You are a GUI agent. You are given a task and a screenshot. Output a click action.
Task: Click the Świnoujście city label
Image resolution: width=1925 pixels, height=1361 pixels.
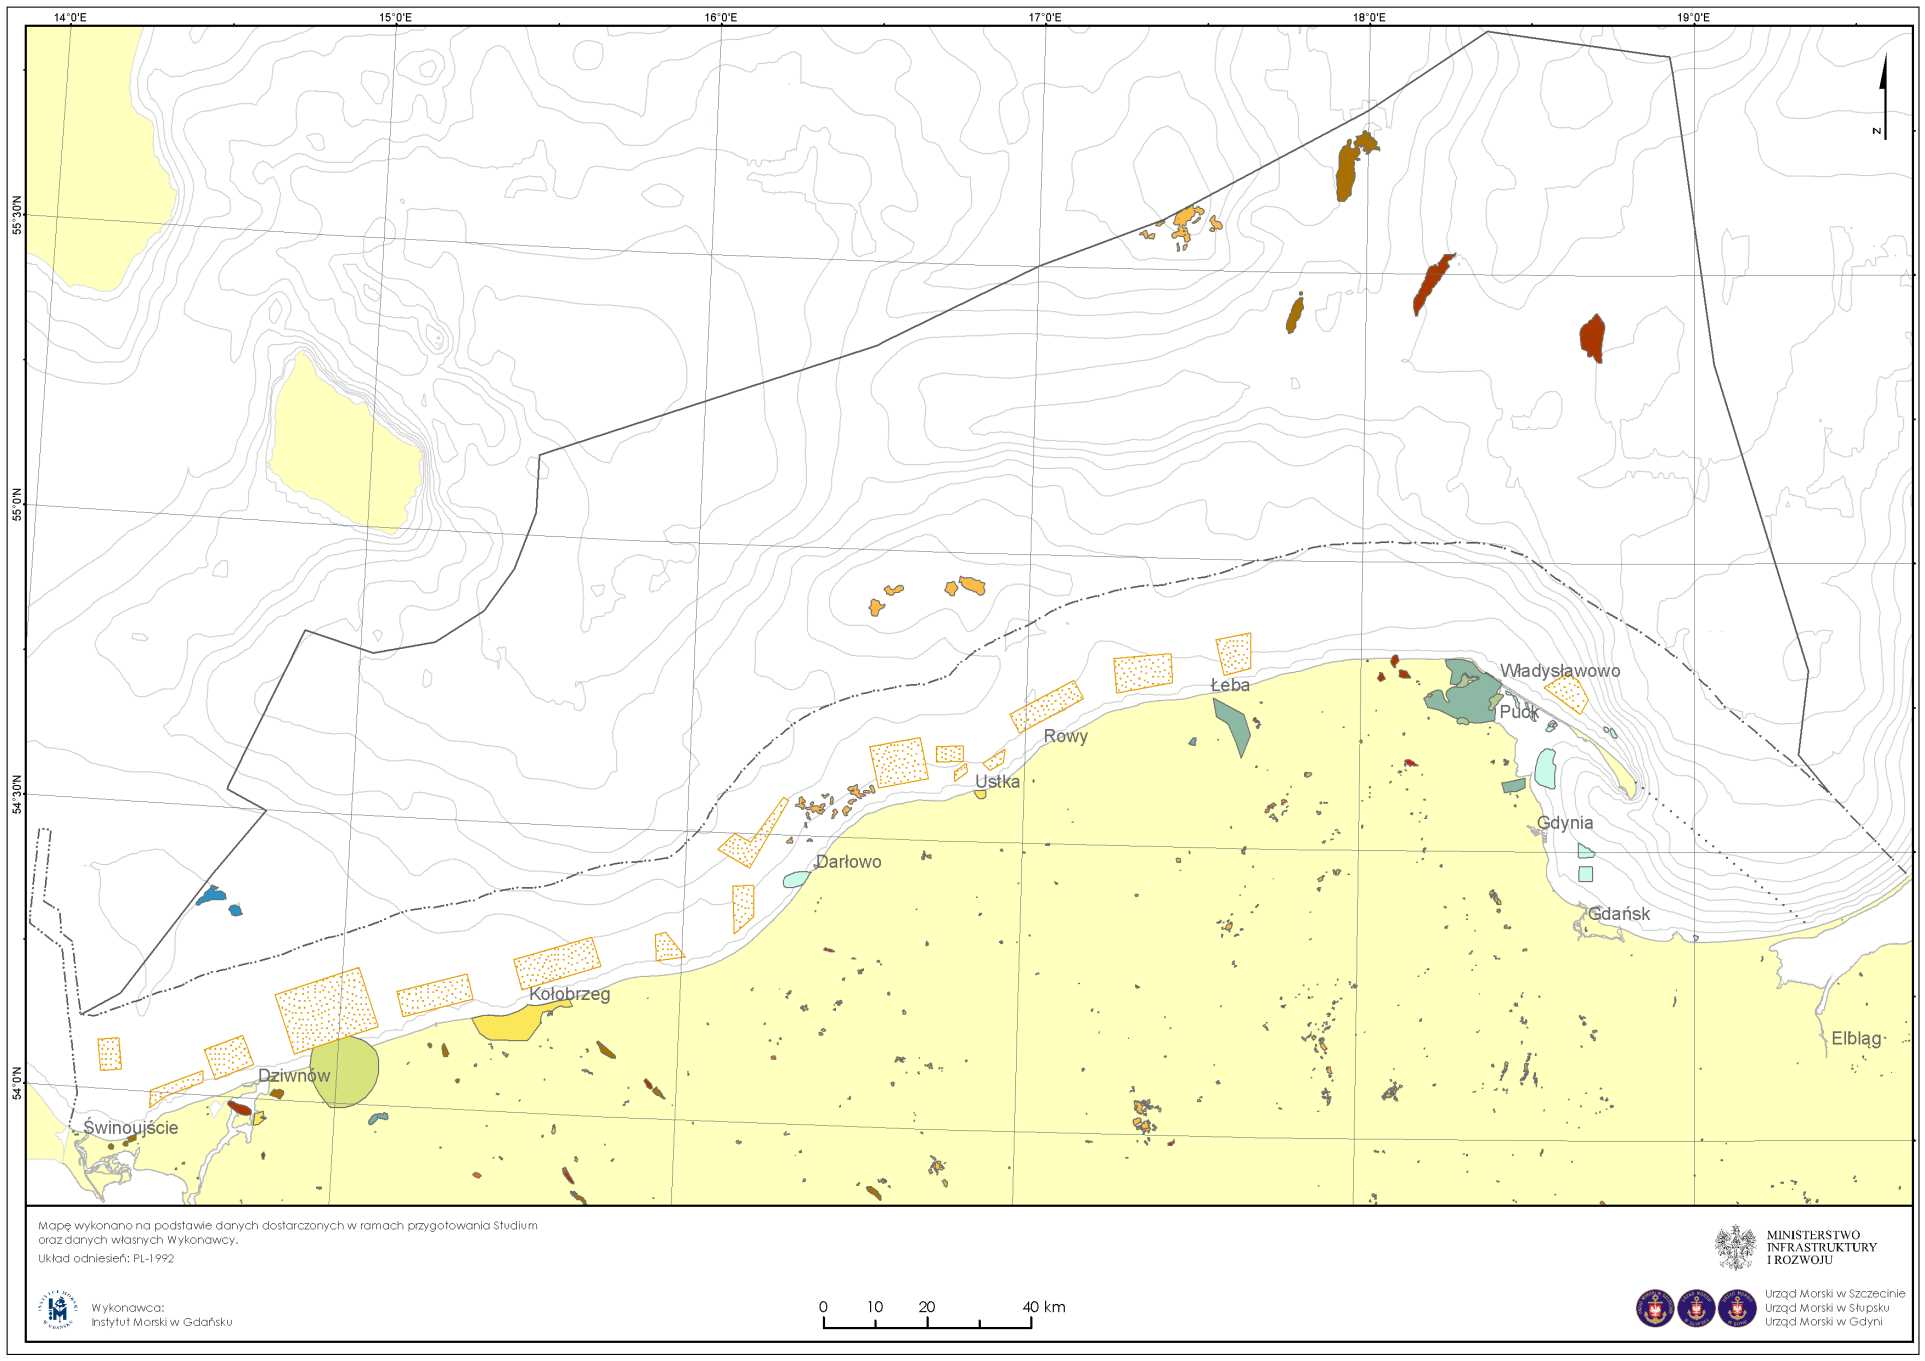point(131,1128)
